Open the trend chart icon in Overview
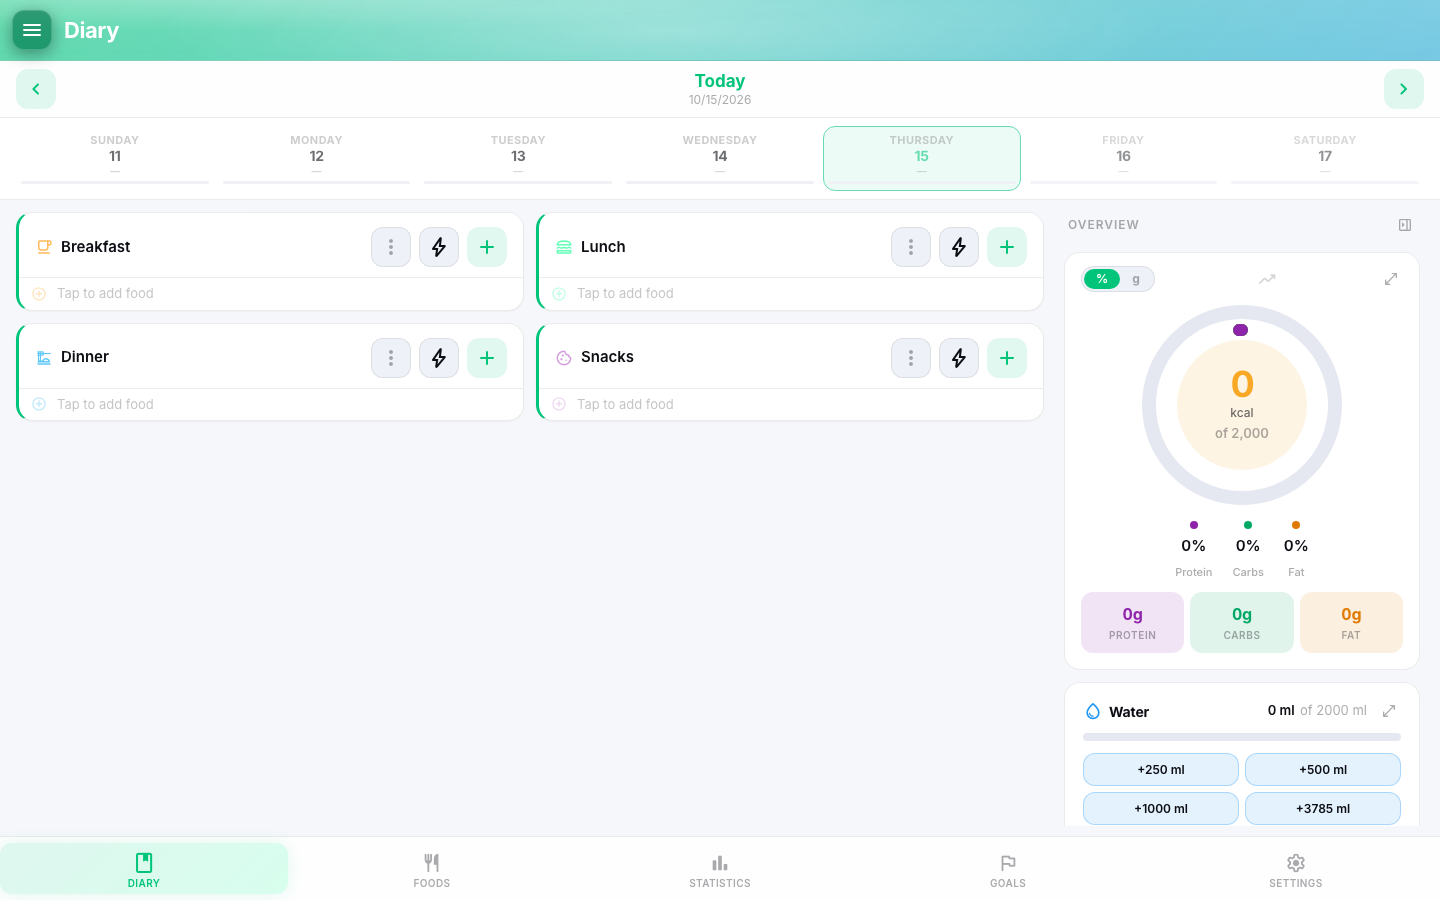 tap(1267, 279)
